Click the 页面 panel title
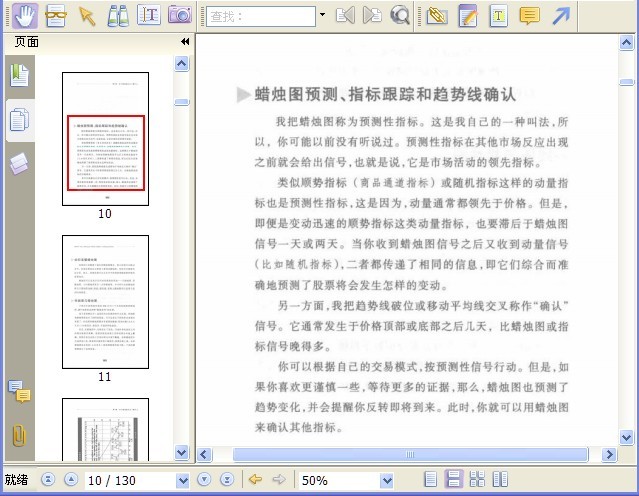The image size is (639, 496). point(26,42)
